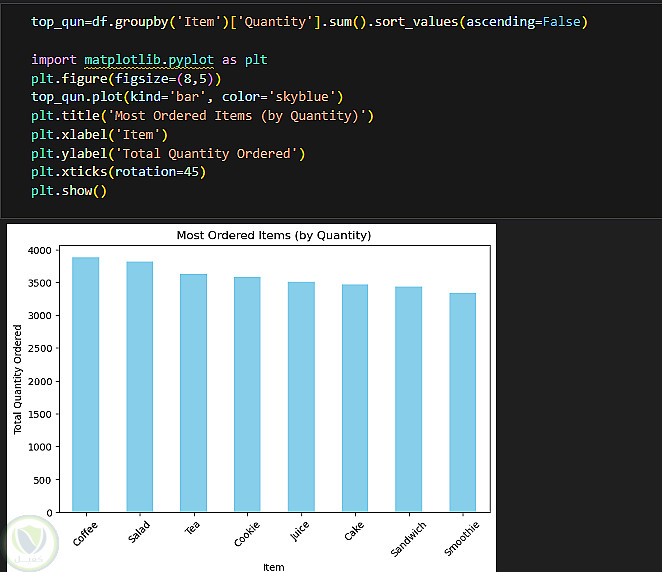
Task: Click the 'Coffee' x-axis tick label
Action: pos(84,531)
